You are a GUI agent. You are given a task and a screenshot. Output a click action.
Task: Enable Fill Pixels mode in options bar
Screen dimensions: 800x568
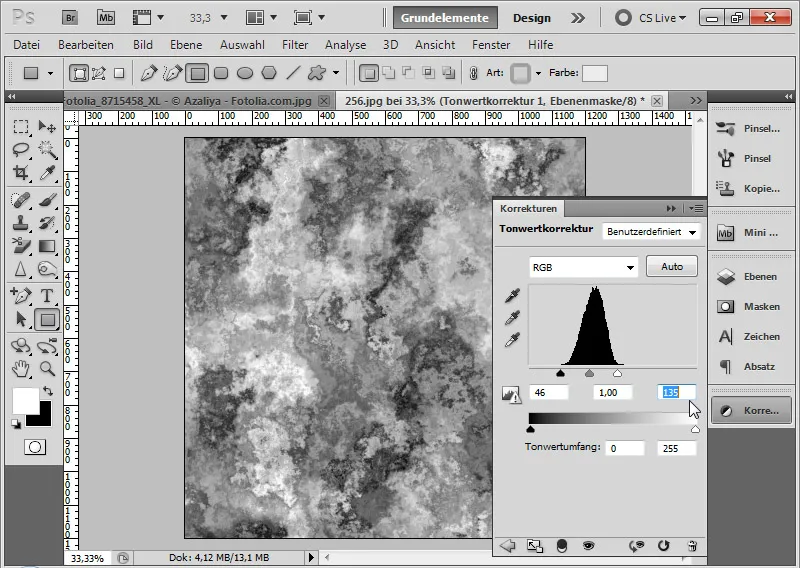coord(119,73)
